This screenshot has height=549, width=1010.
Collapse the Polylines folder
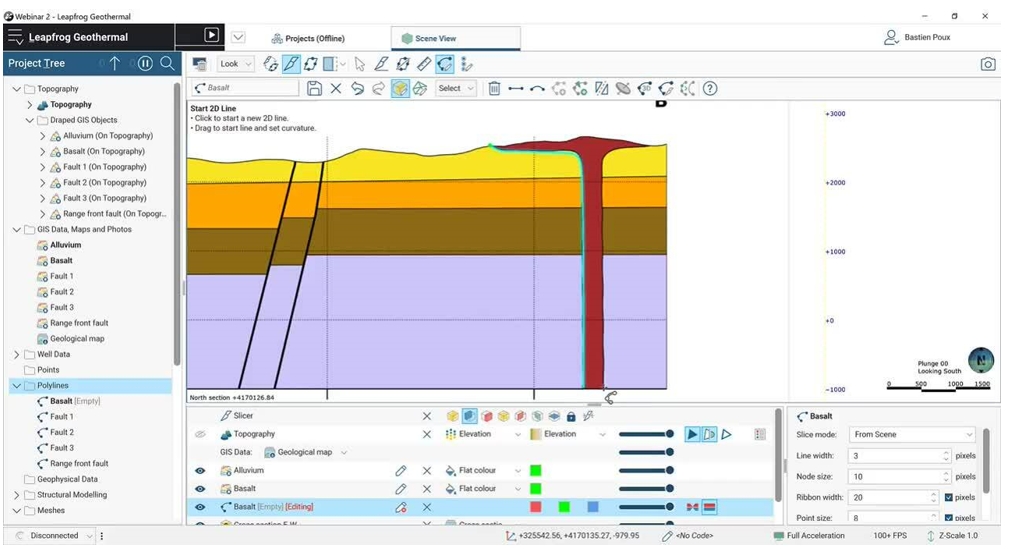[16, 385]
